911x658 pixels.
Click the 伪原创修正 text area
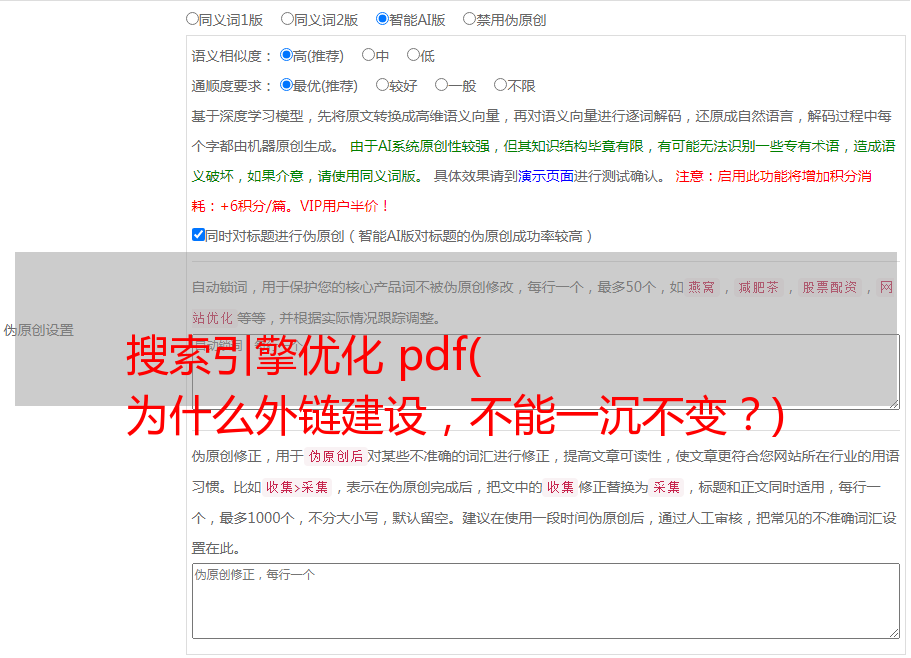point(546,601)
